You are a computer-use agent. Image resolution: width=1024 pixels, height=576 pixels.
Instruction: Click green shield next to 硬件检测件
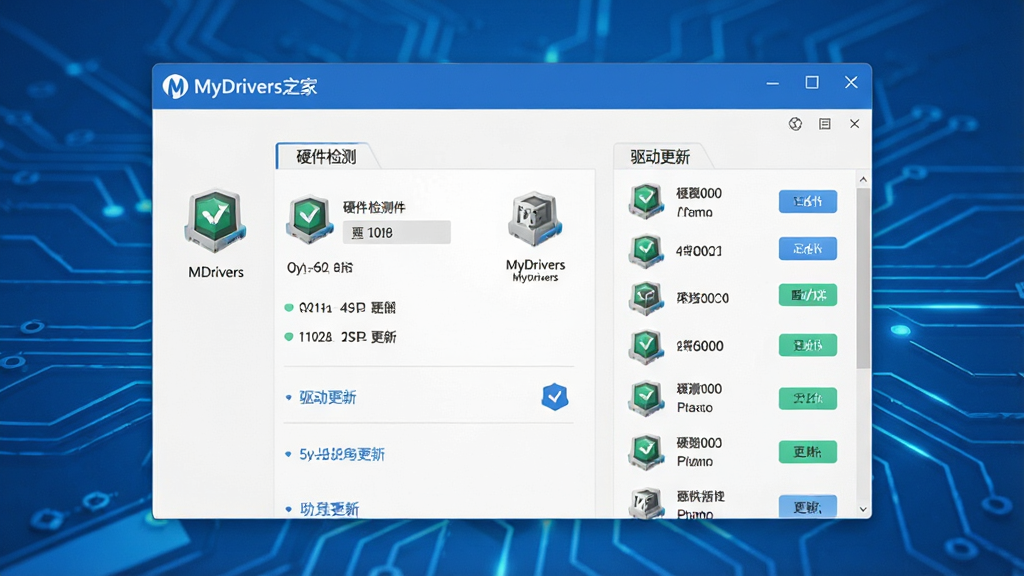pyautogui.click(x=309, y=217)
